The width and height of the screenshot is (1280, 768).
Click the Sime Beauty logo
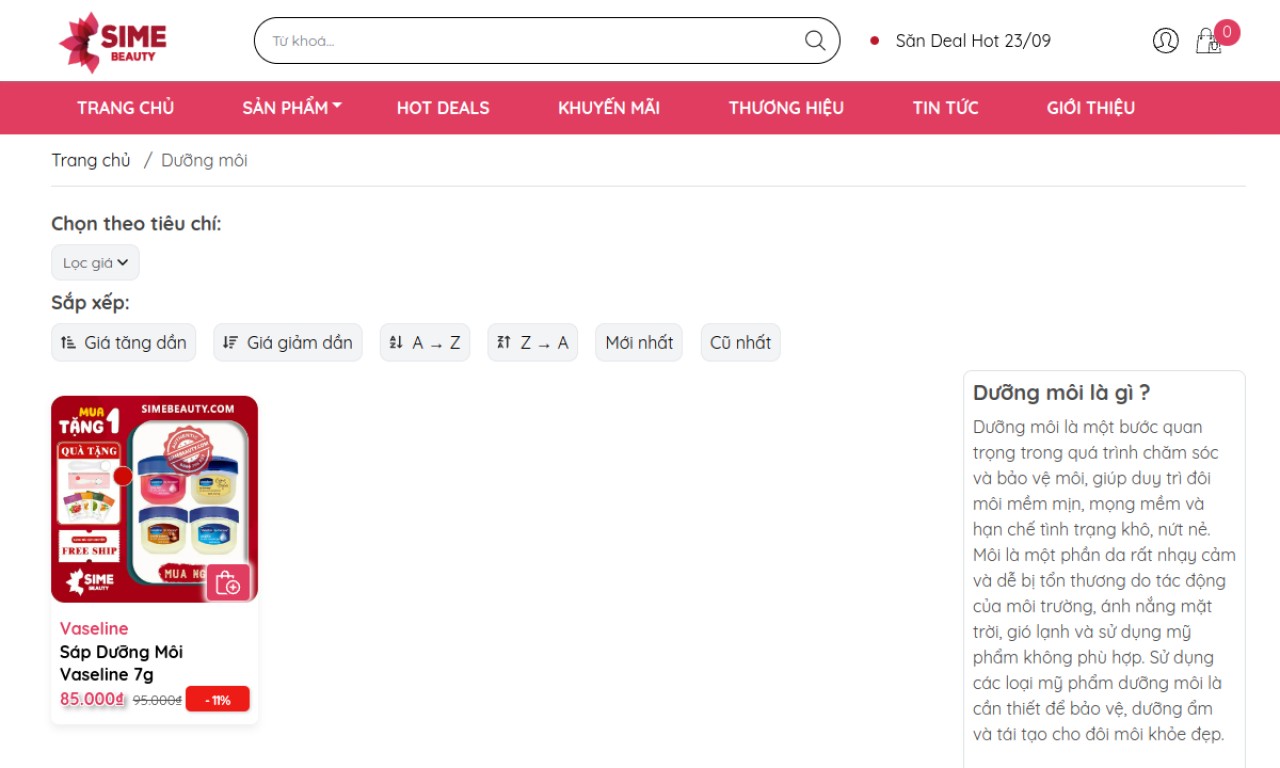(113, 42)
